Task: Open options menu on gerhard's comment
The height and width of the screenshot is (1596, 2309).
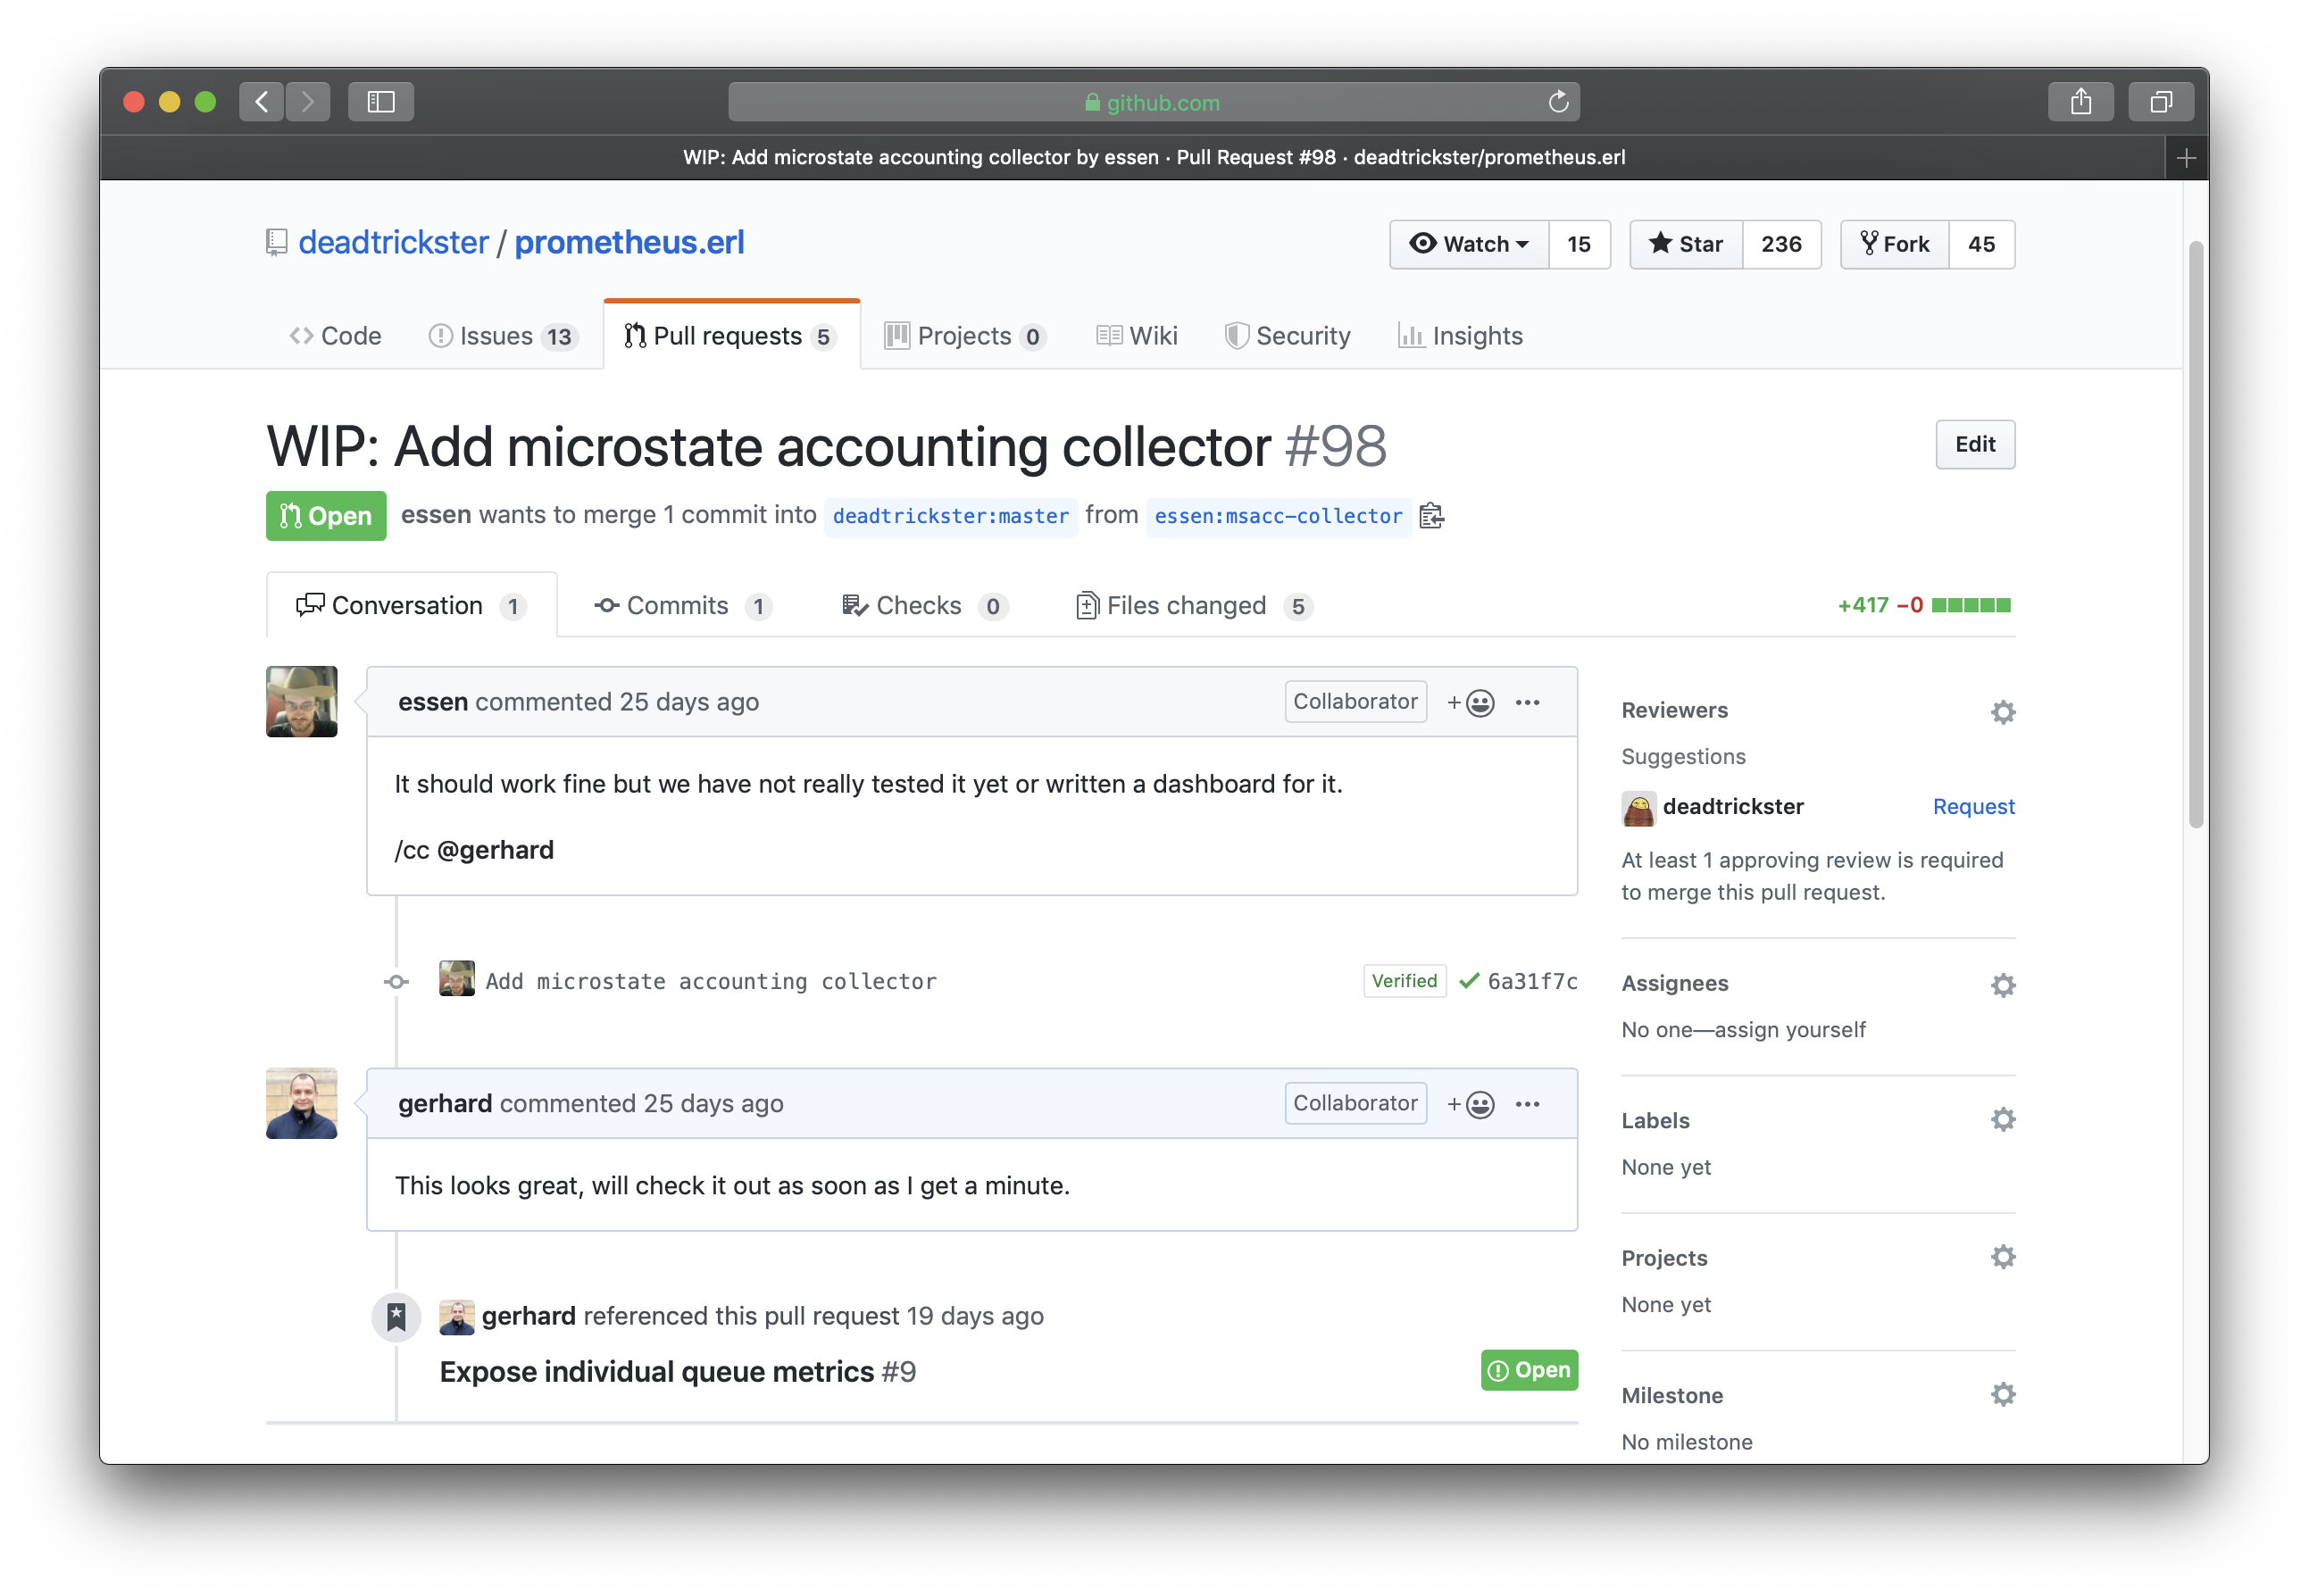Action: (1527, 1104)
